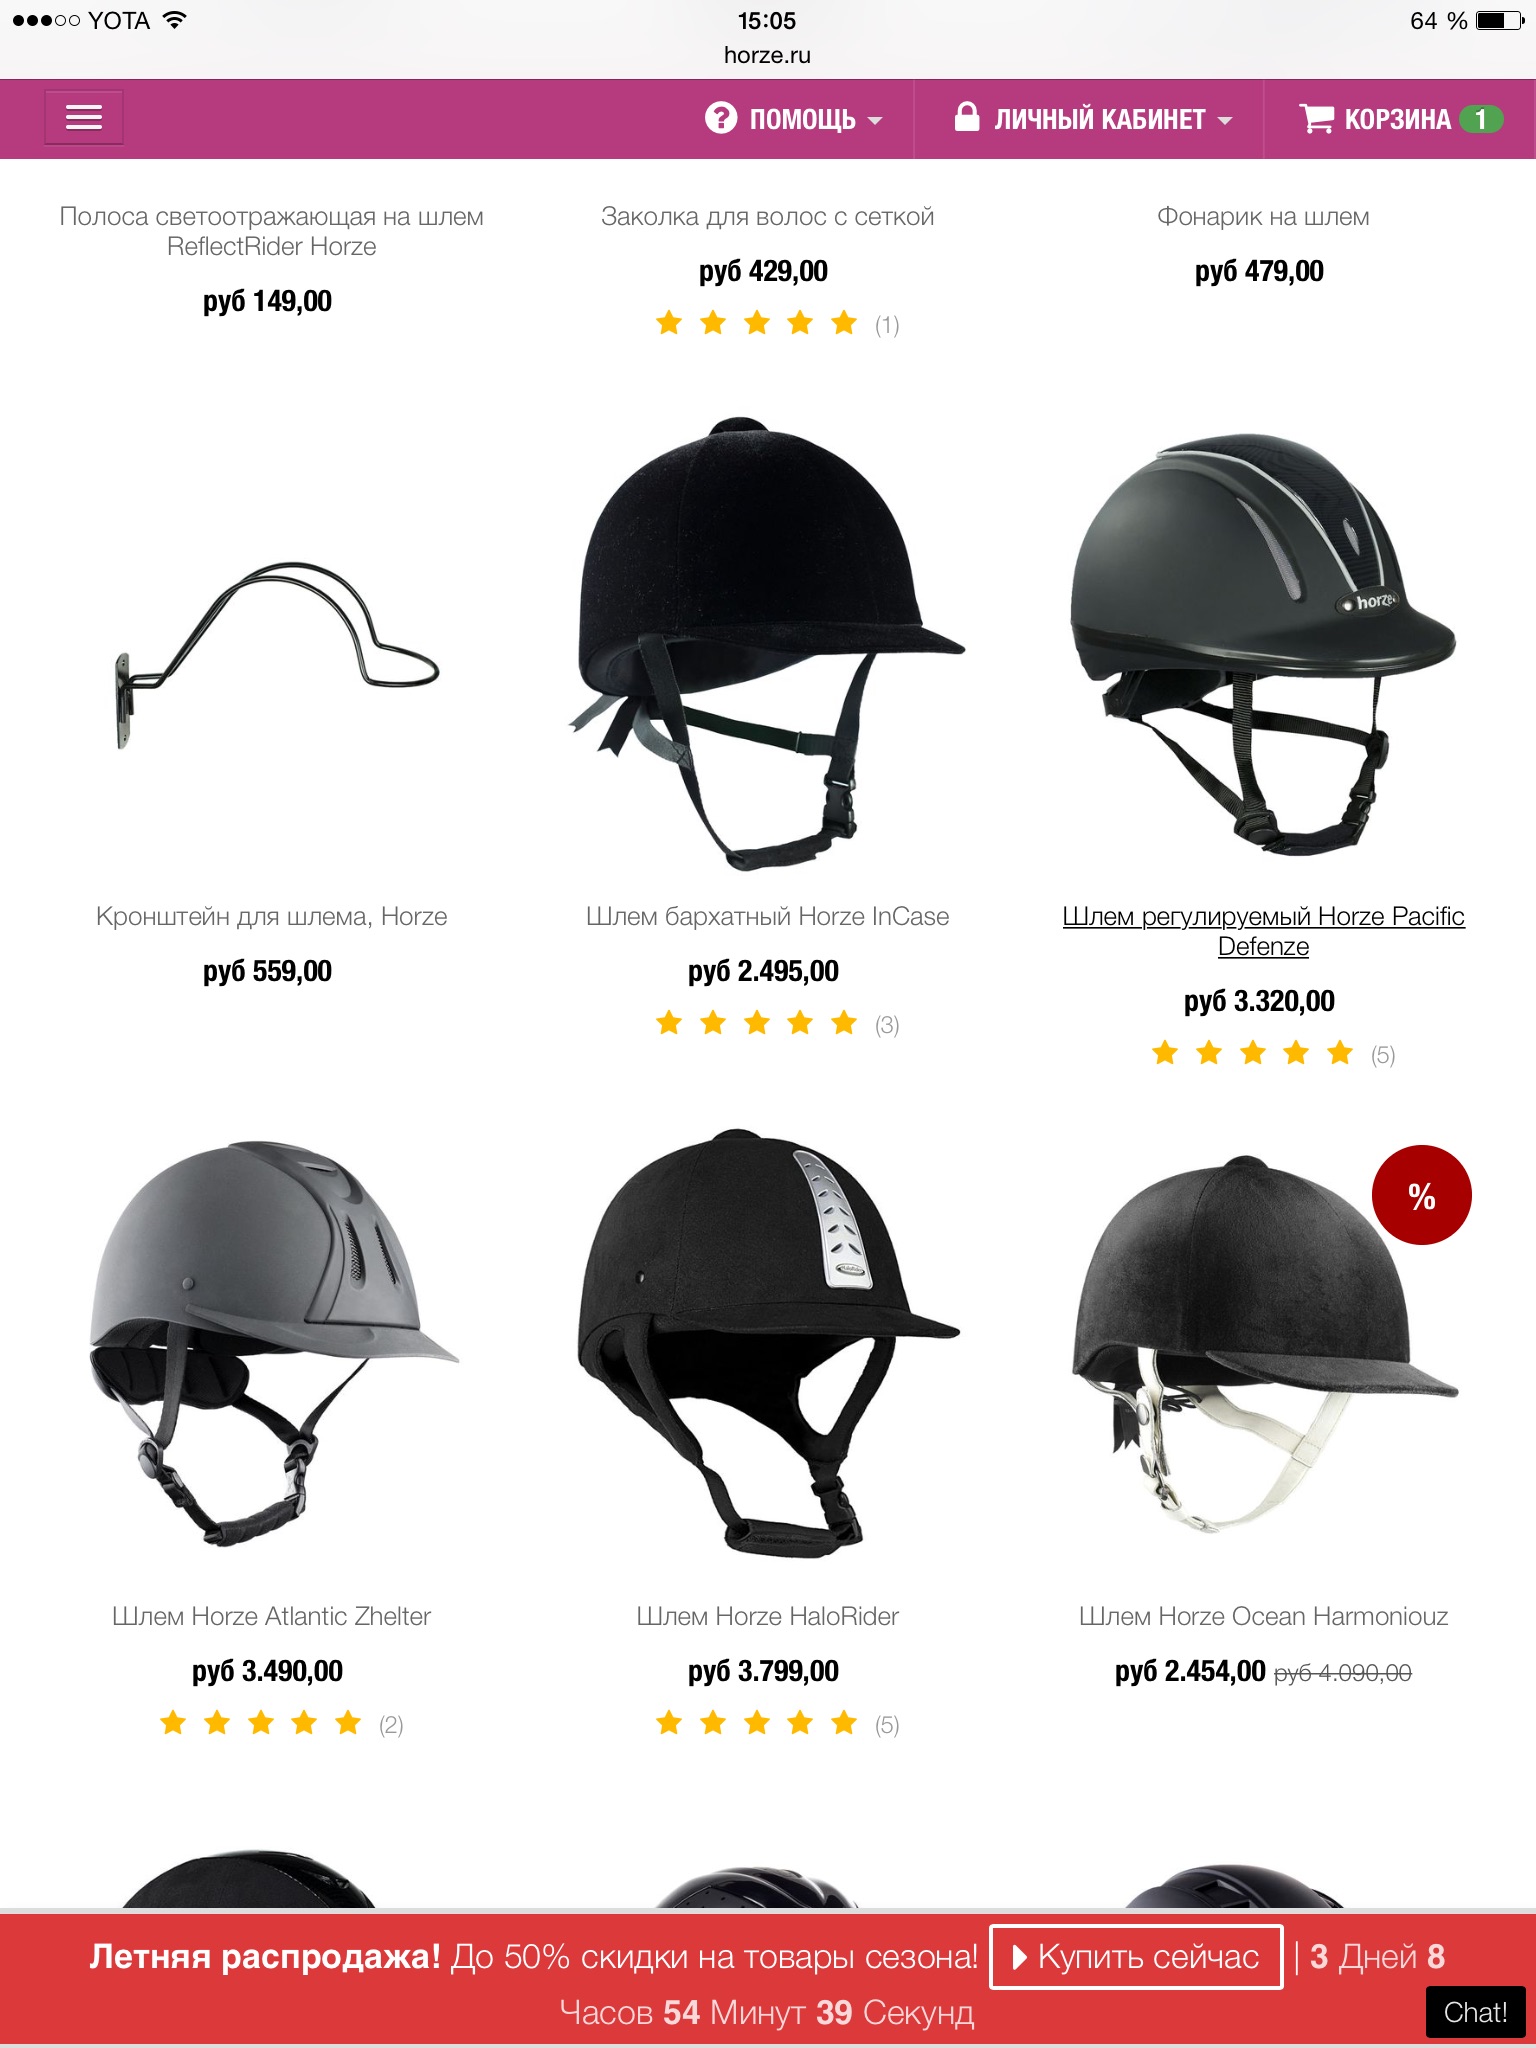Viewport: 1536px width, 2048px height.
Task: Click the red percent discount badge
Action: [x=1421, y=1195]
